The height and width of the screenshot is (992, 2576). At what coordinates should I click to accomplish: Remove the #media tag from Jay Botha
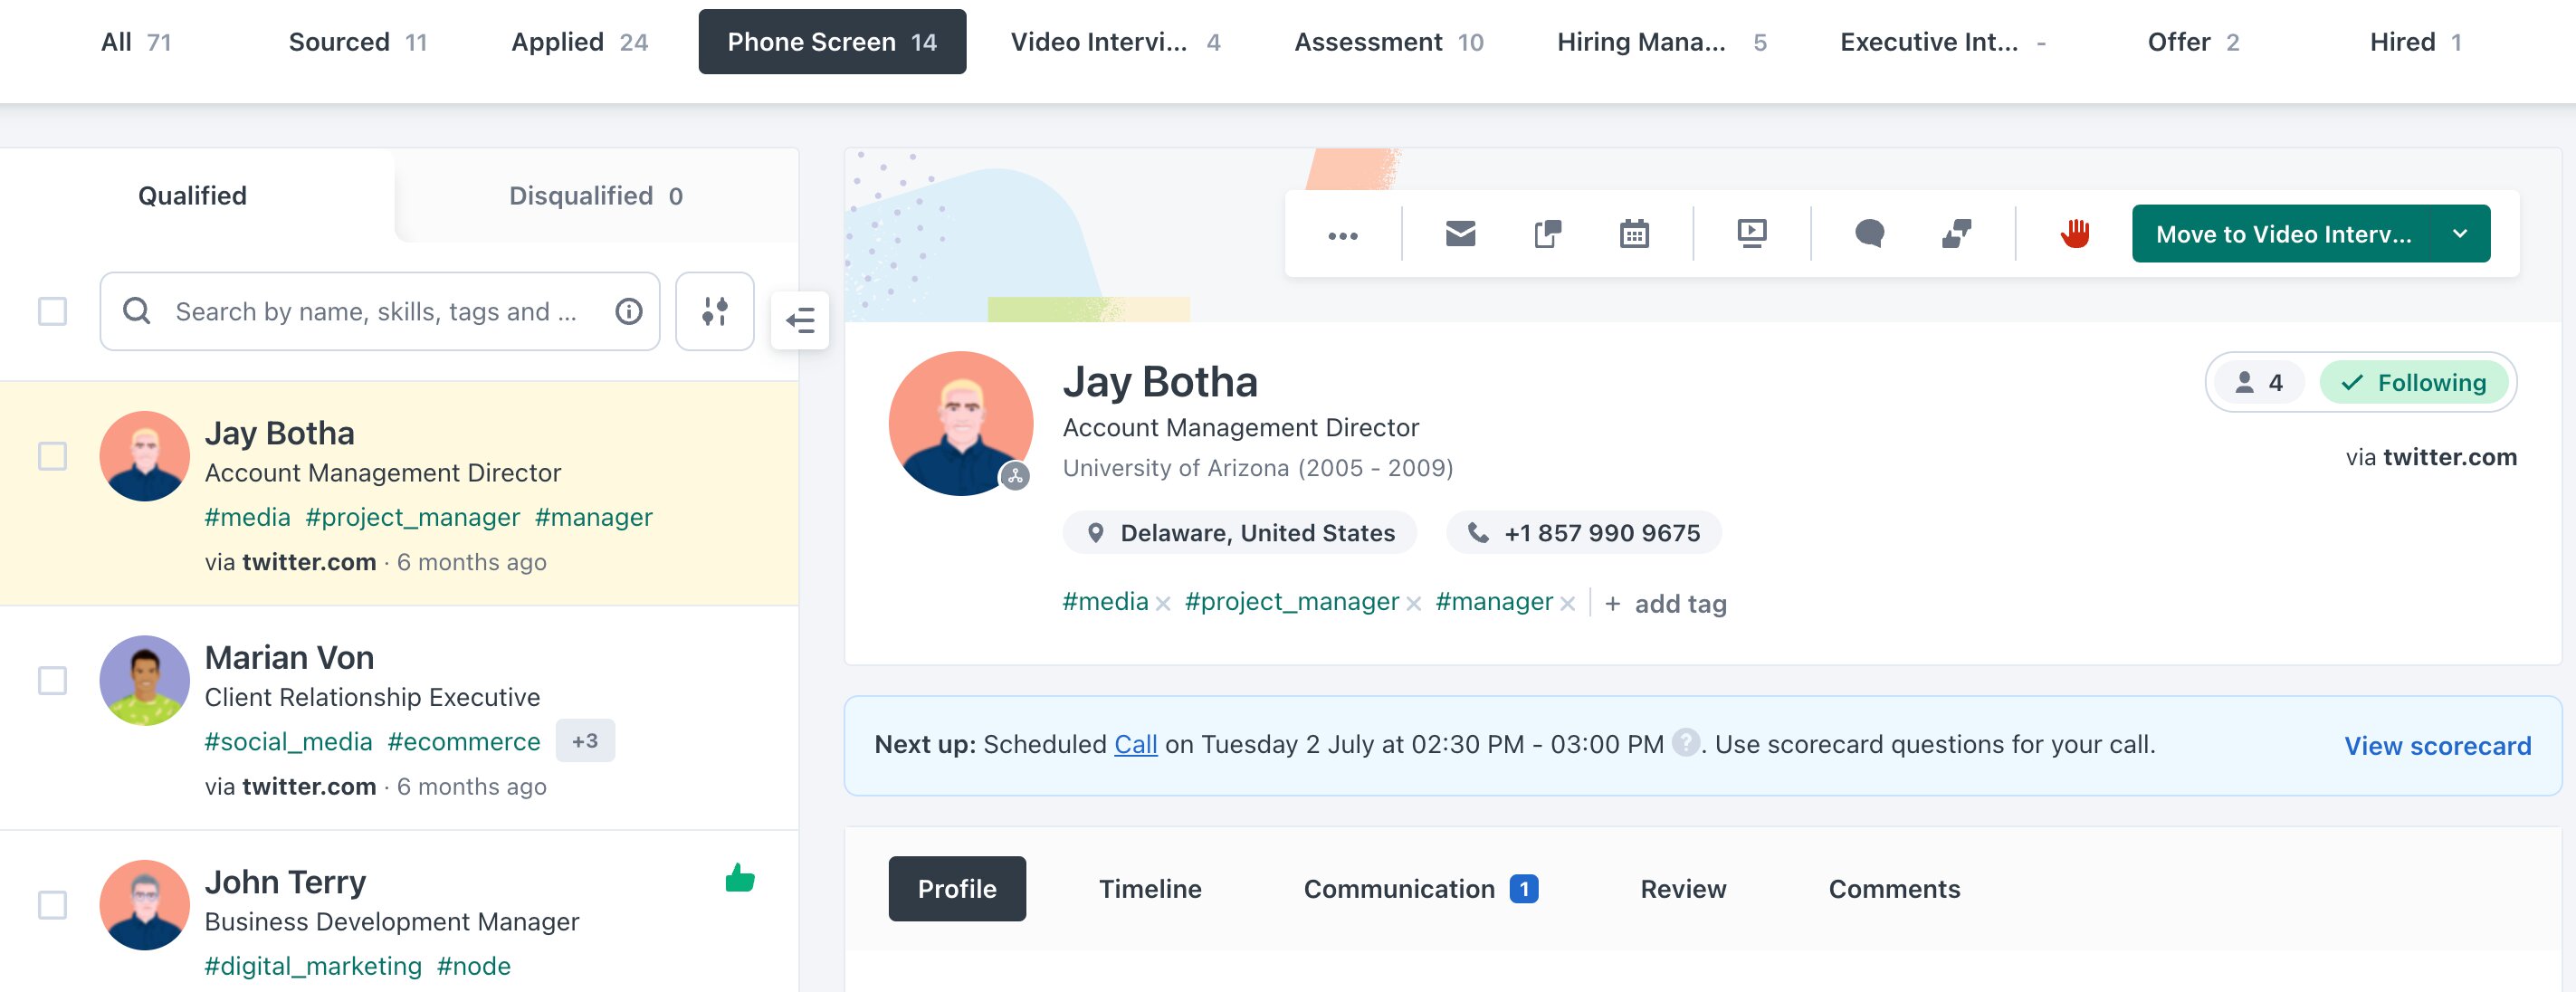click(x=1163, y=604)
